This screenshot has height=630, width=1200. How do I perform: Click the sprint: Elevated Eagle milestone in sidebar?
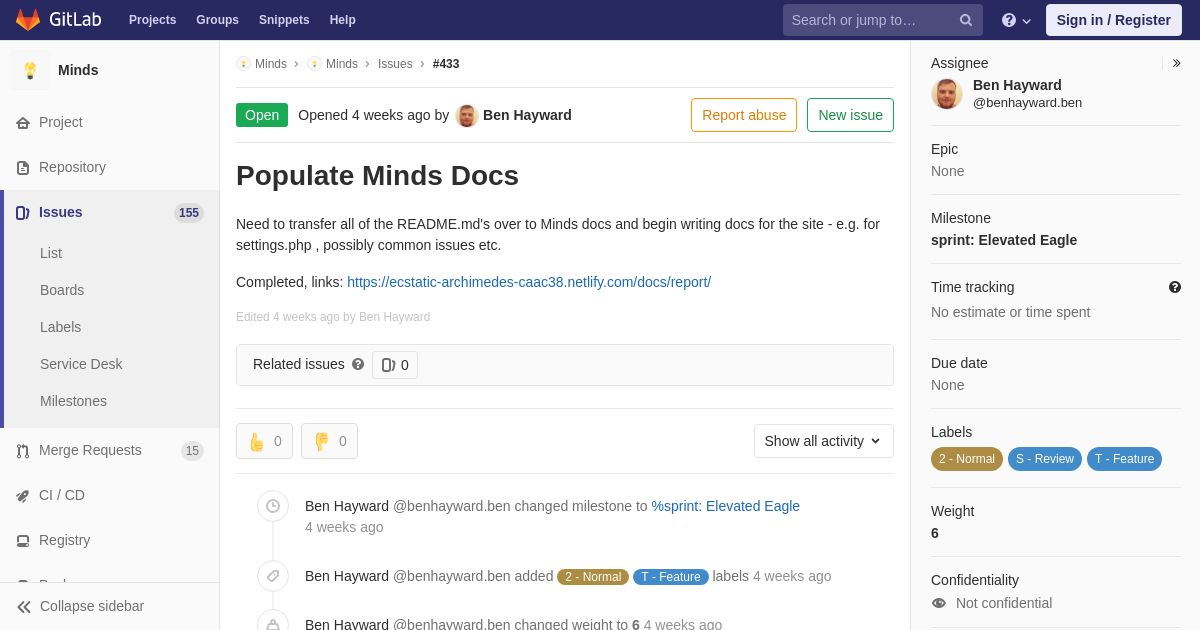[x=1004, y=240]
